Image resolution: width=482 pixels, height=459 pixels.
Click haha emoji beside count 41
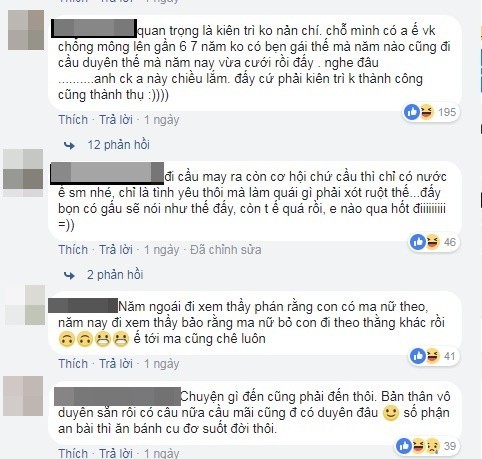click(x=432, y=356)
